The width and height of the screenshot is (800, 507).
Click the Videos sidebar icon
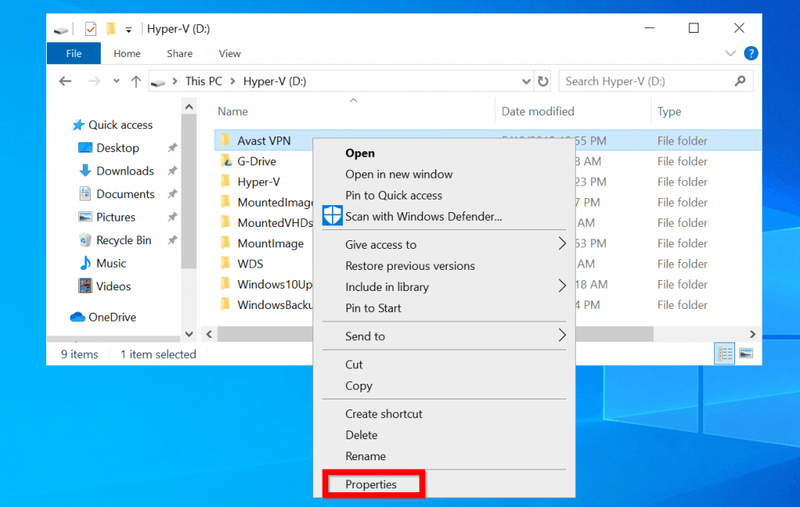pos(85,286)
